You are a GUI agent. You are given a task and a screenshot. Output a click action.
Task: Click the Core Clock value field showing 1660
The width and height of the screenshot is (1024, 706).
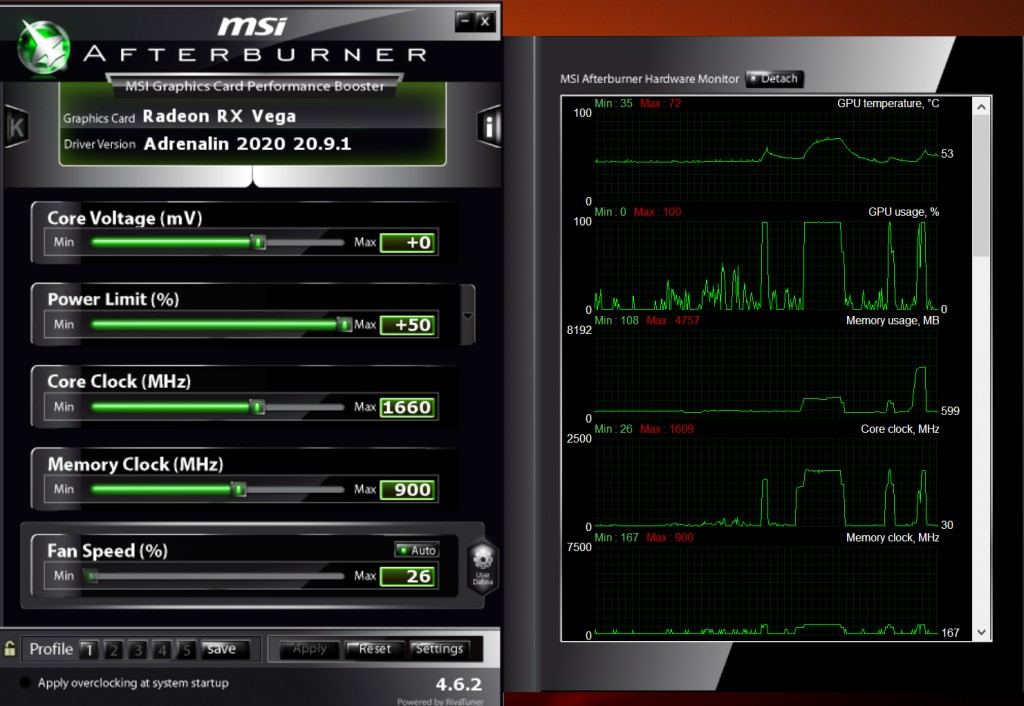click(408, 407)
